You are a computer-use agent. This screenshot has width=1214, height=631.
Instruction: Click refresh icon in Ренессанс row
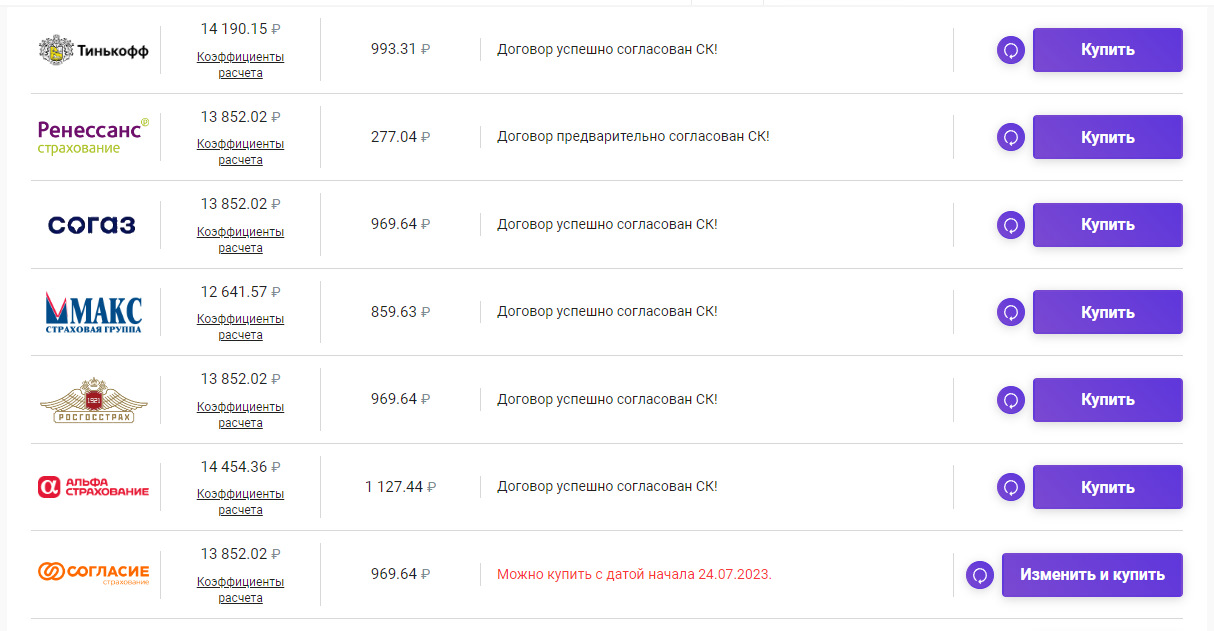point(1011,138)
